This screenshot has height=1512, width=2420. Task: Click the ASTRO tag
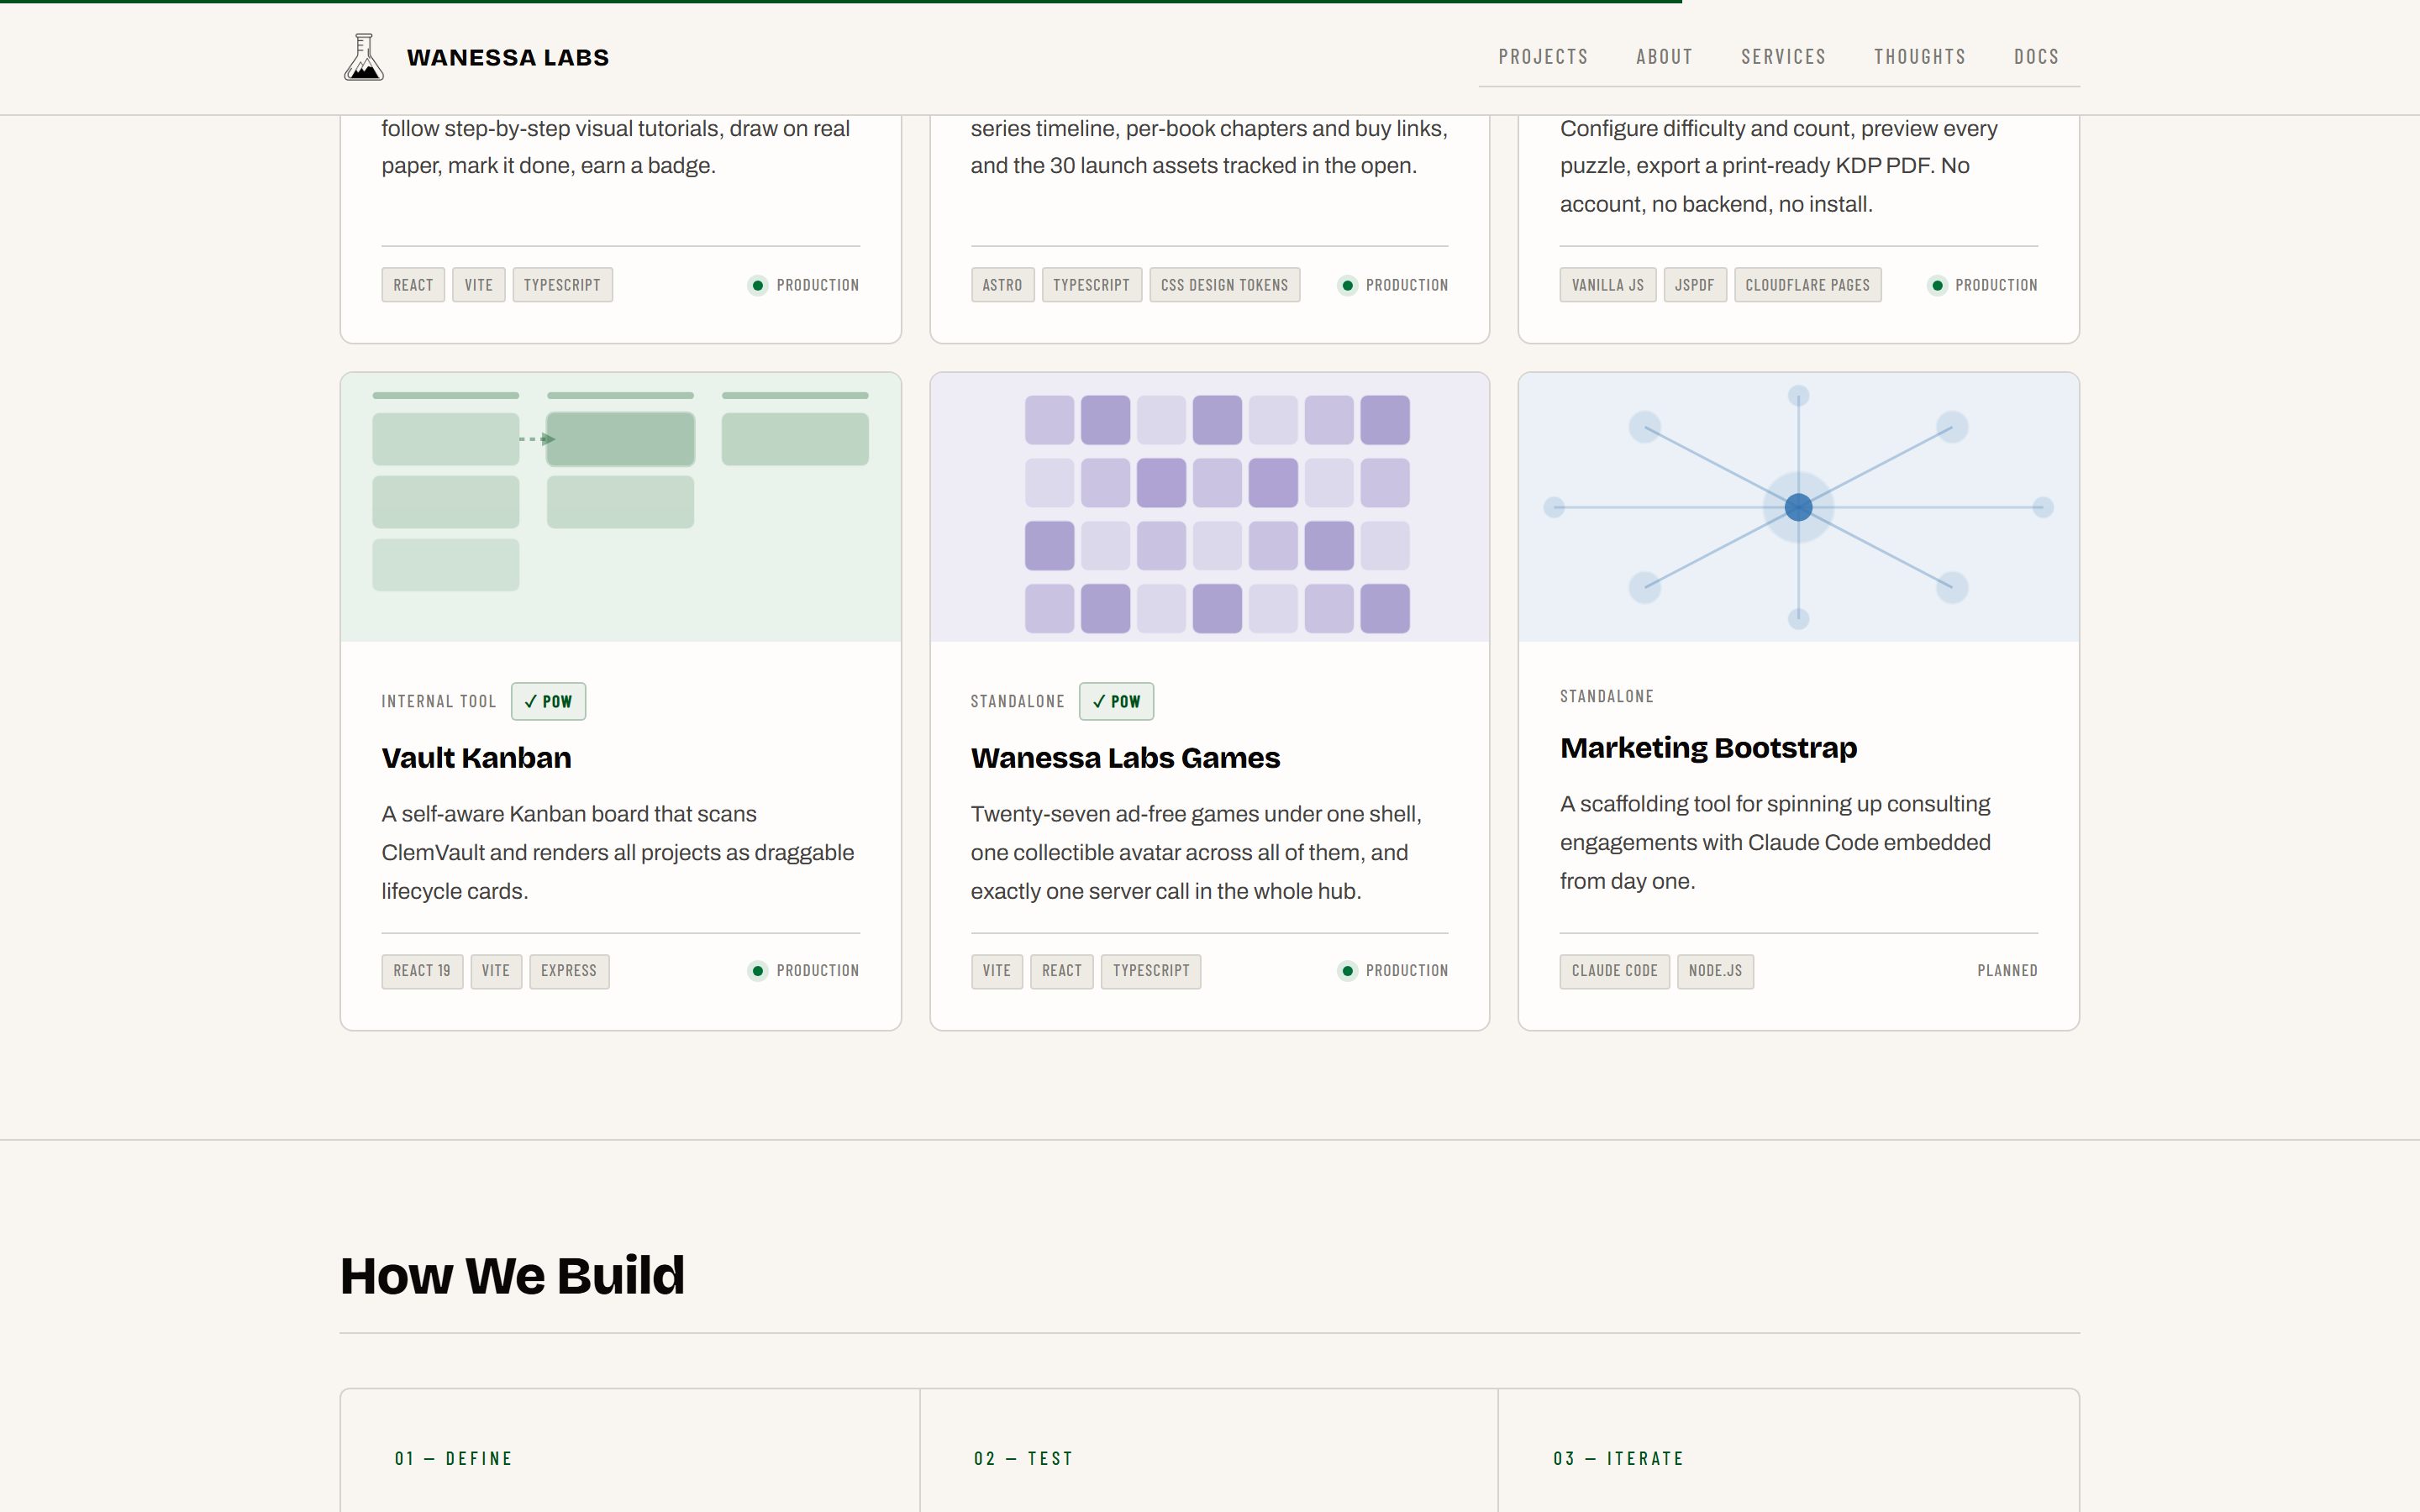pos(1002,285)
